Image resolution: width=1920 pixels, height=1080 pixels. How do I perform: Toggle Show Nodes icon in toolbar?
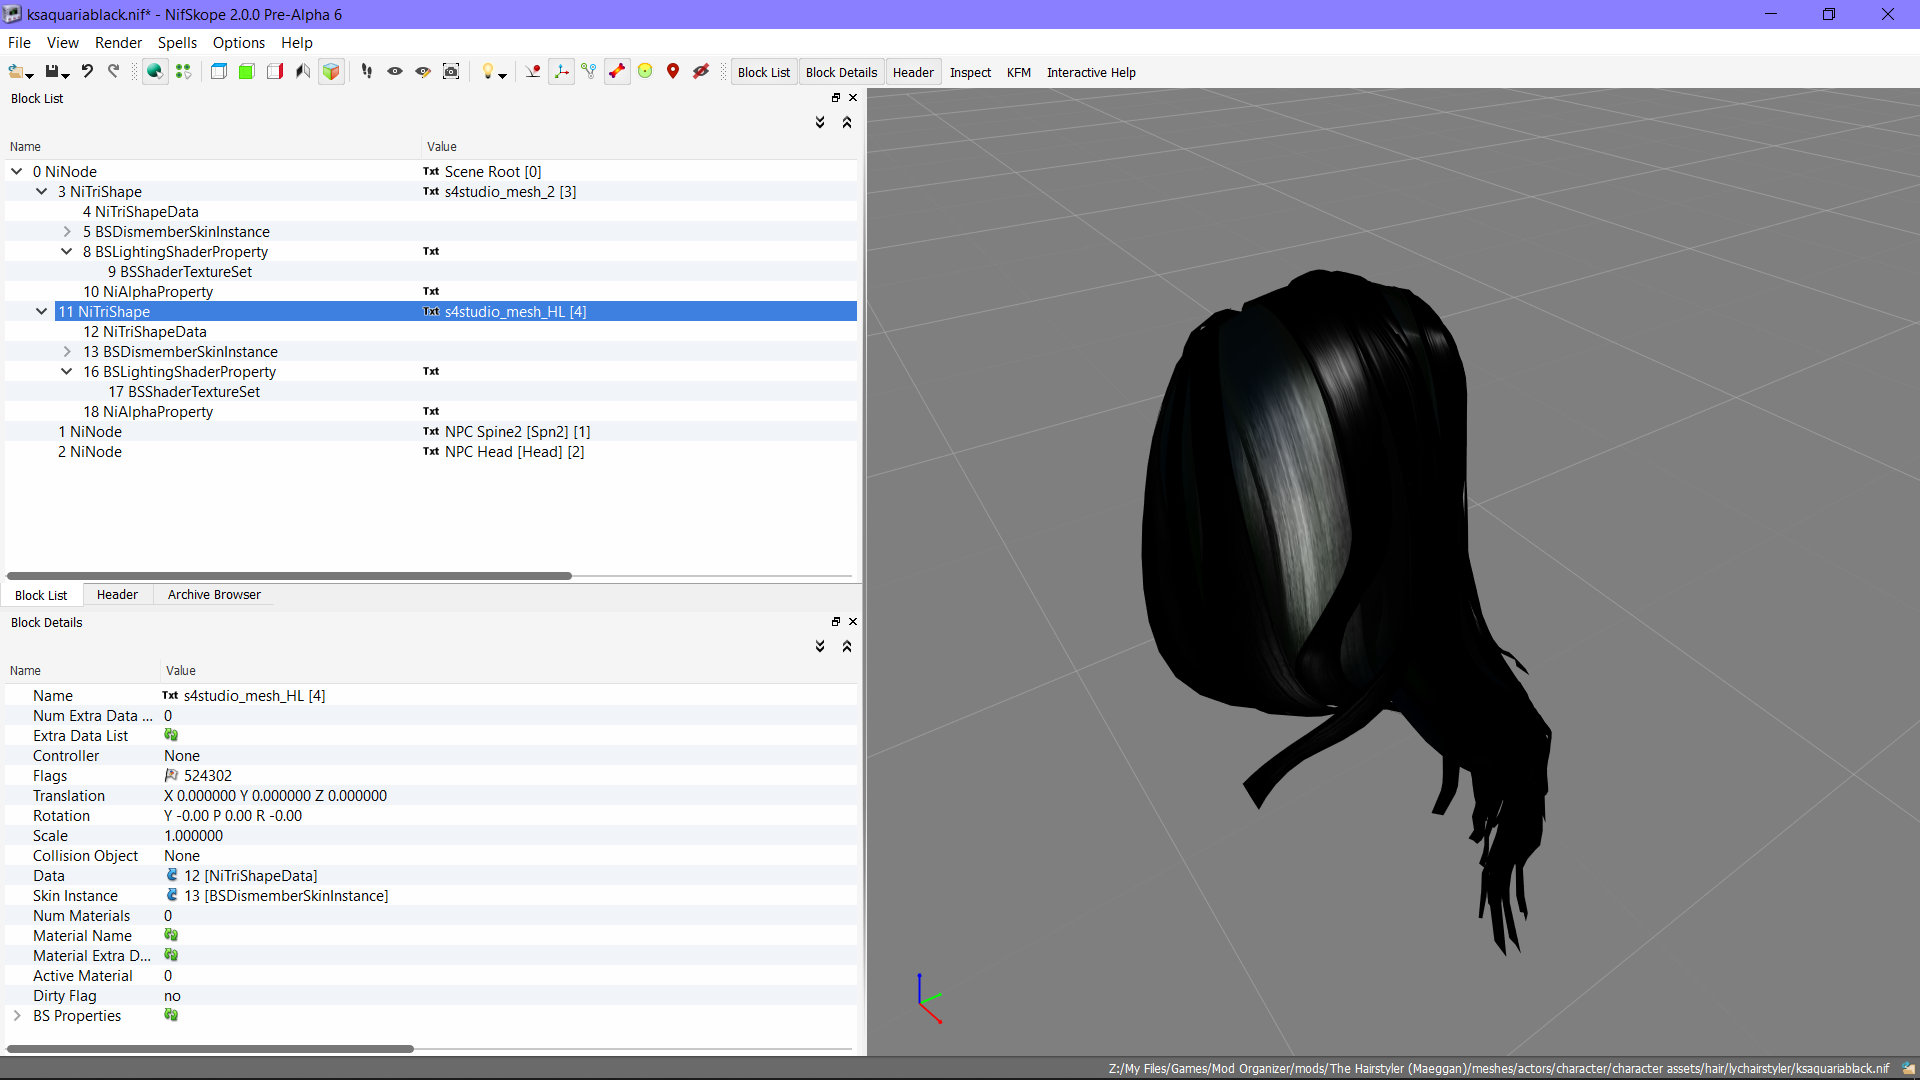pos(589,71)
